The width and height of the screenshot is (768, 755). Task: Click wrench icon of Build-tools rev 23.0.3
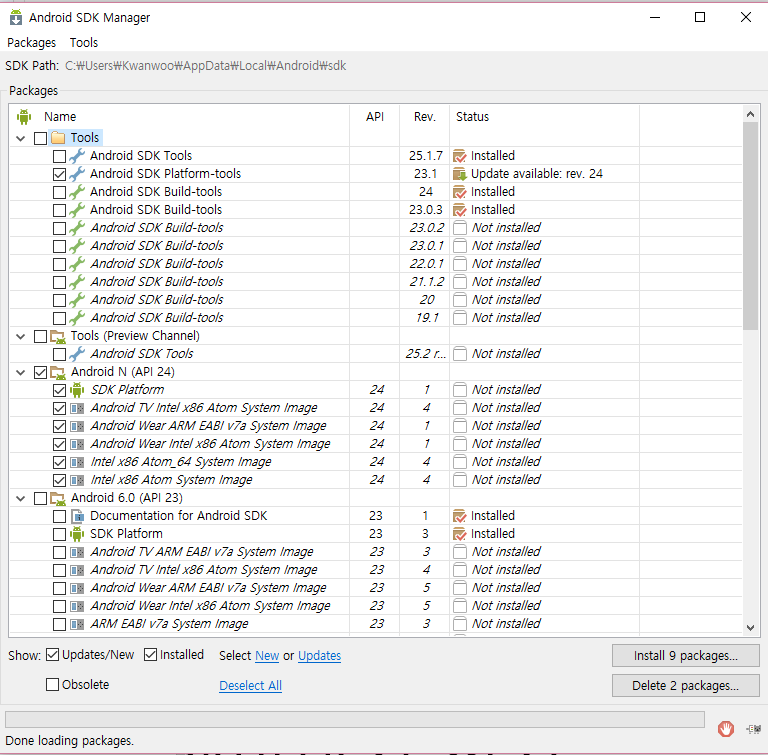tap(76, 210)
